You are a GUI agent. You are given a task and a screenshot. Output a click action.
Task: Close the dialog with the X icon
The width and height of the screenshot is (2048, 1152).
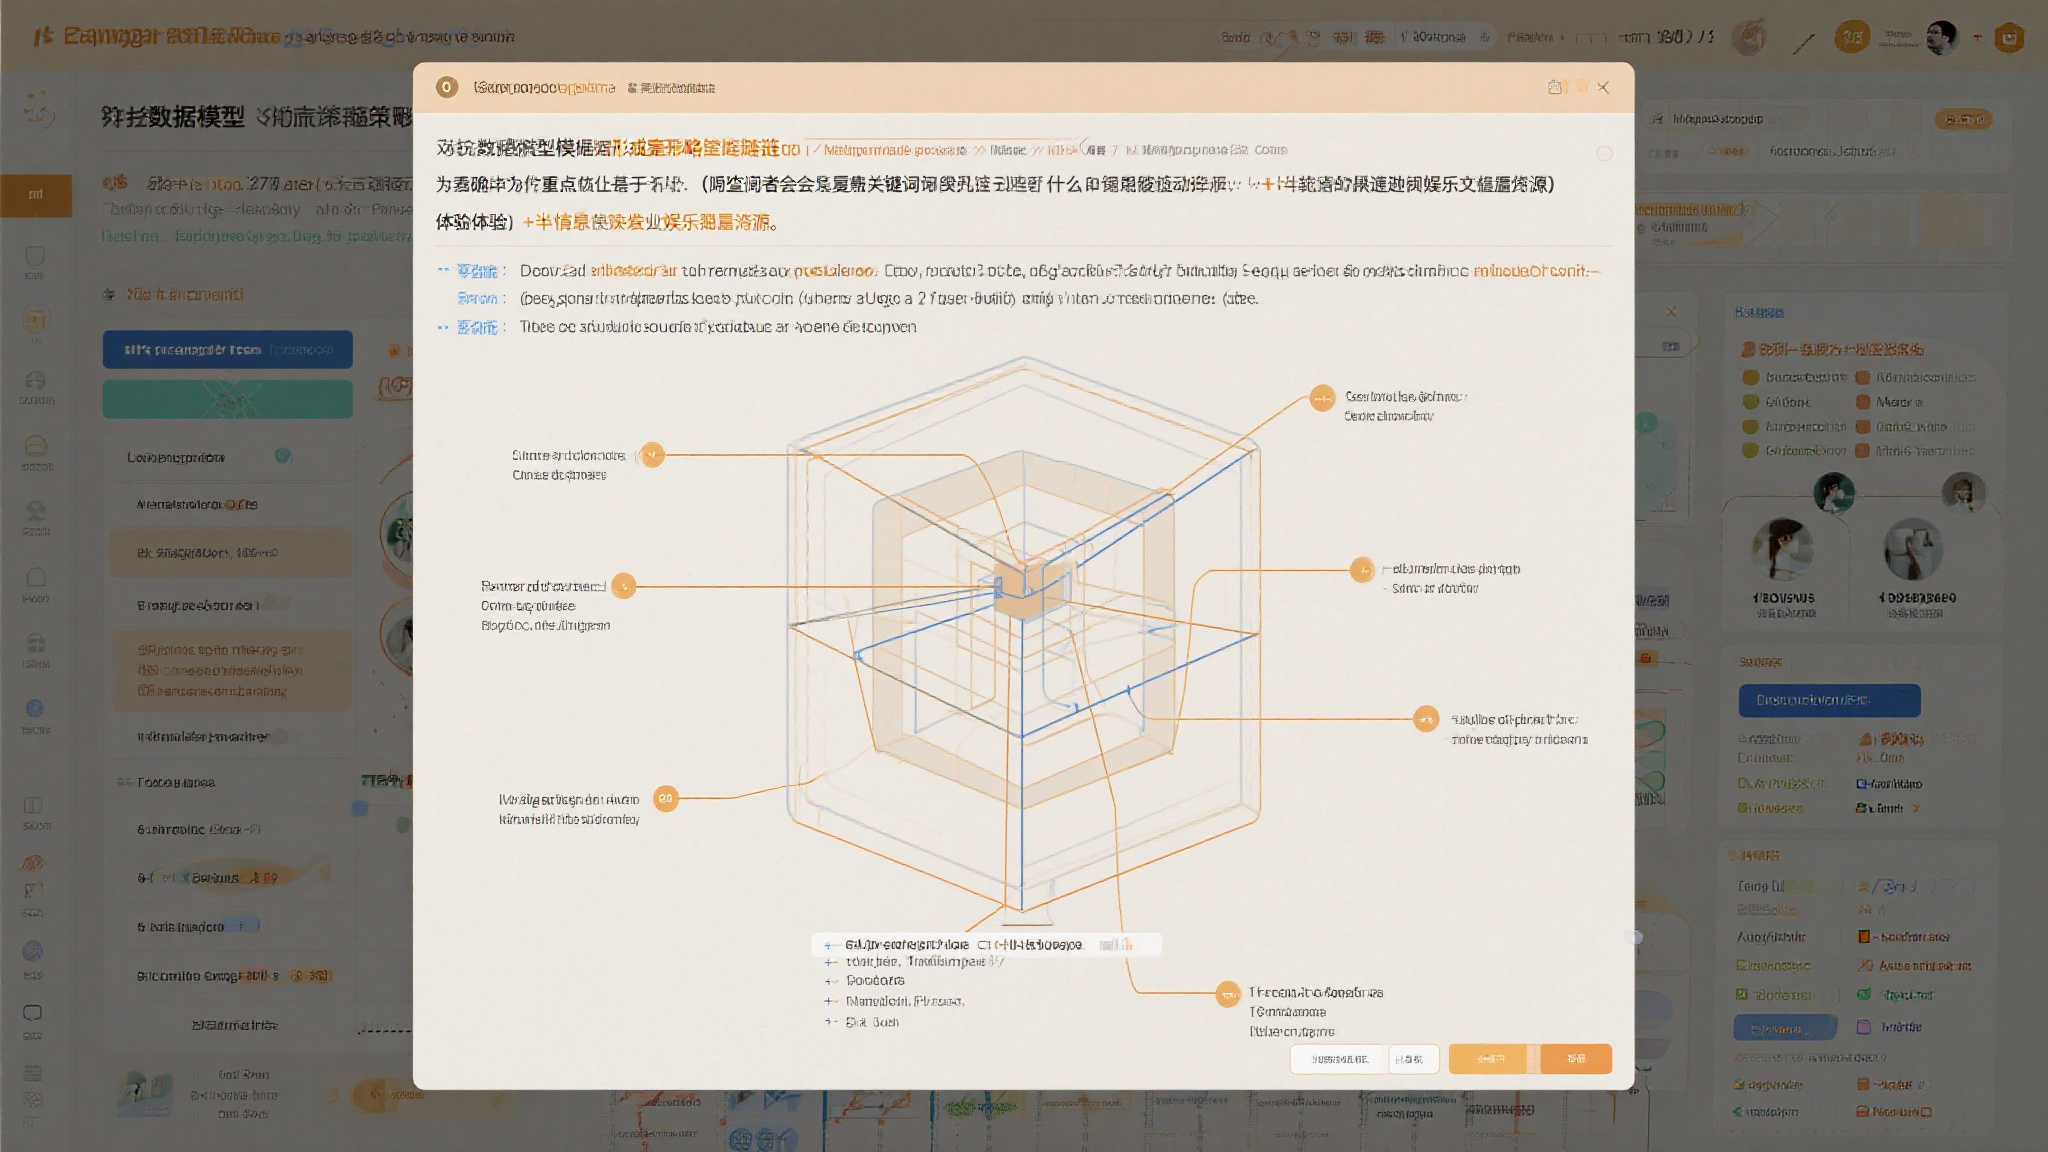[x=1603, y=87]
